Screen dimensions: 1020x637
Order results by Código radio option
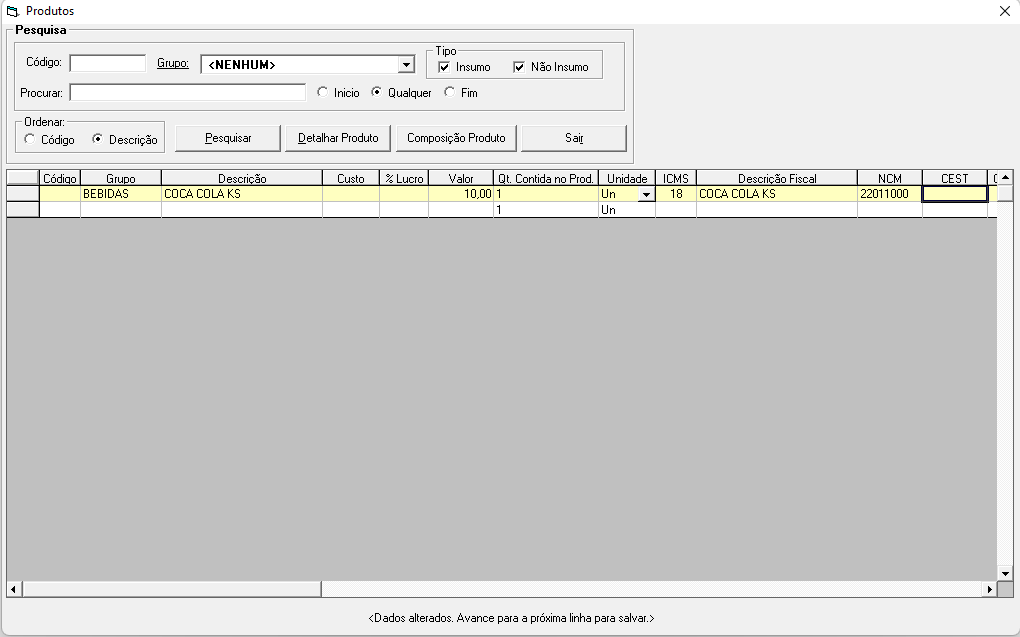30,139
